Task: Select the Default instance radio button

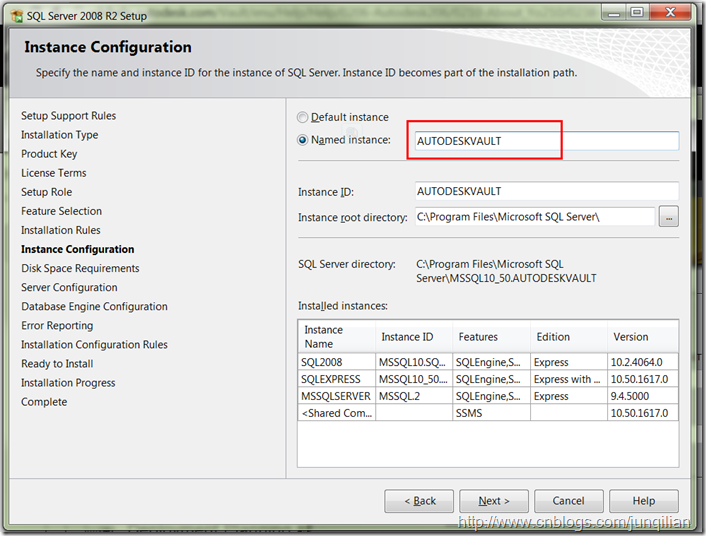Action: point(303,118)
